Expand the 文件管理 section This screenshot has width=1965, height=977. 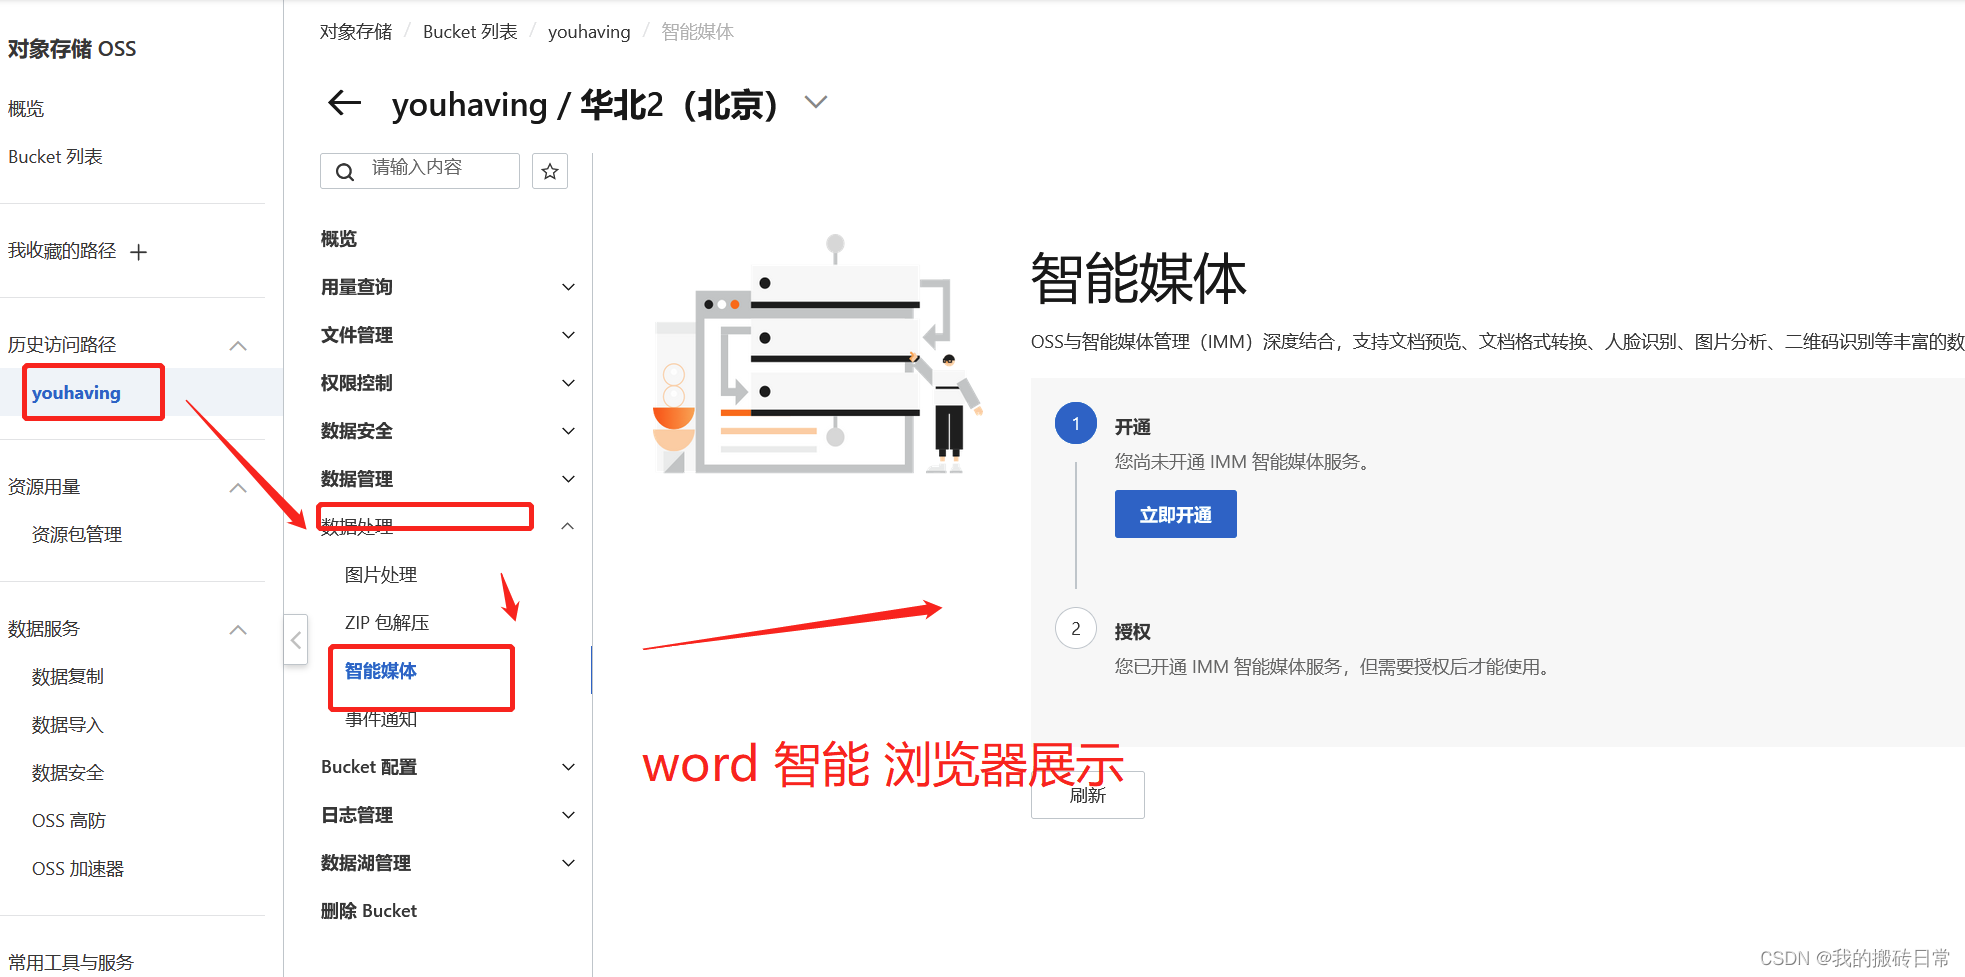567,334
